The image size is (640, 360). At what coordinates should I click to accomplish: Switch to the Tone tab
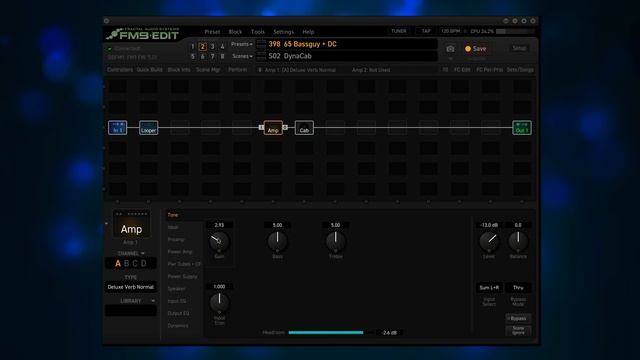[173, 215]
